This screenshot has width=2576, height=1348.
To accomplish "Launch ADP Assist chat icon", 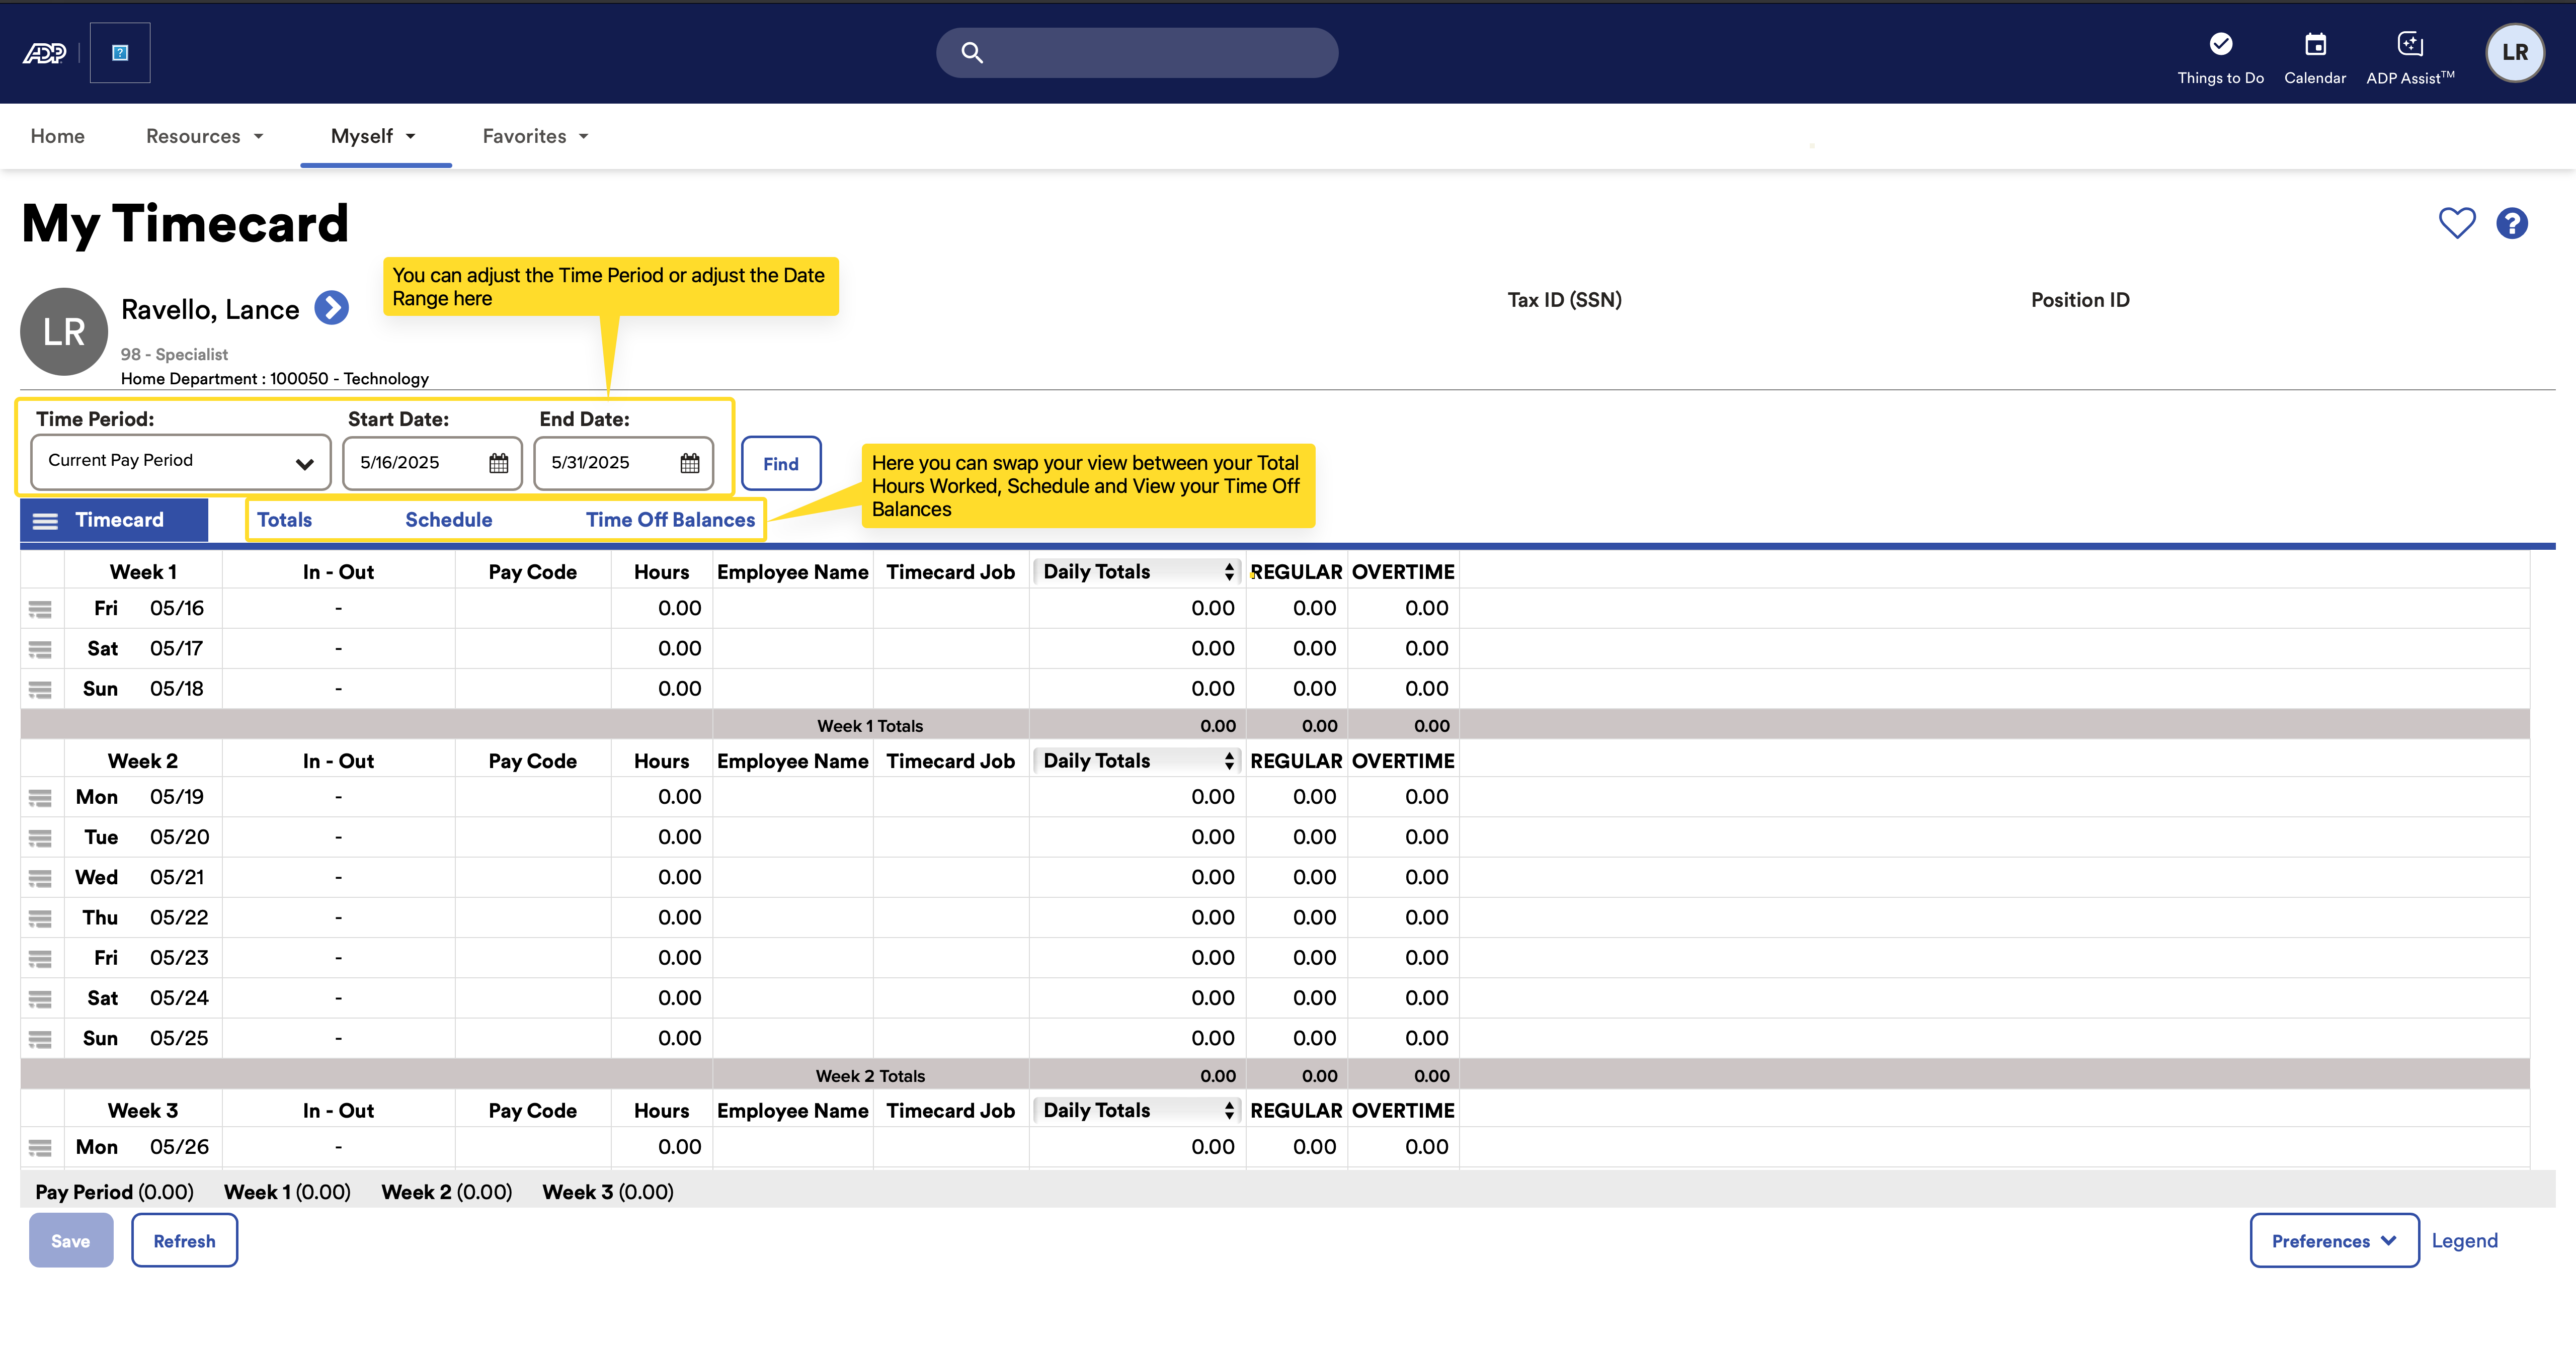I will [2410, 44].
